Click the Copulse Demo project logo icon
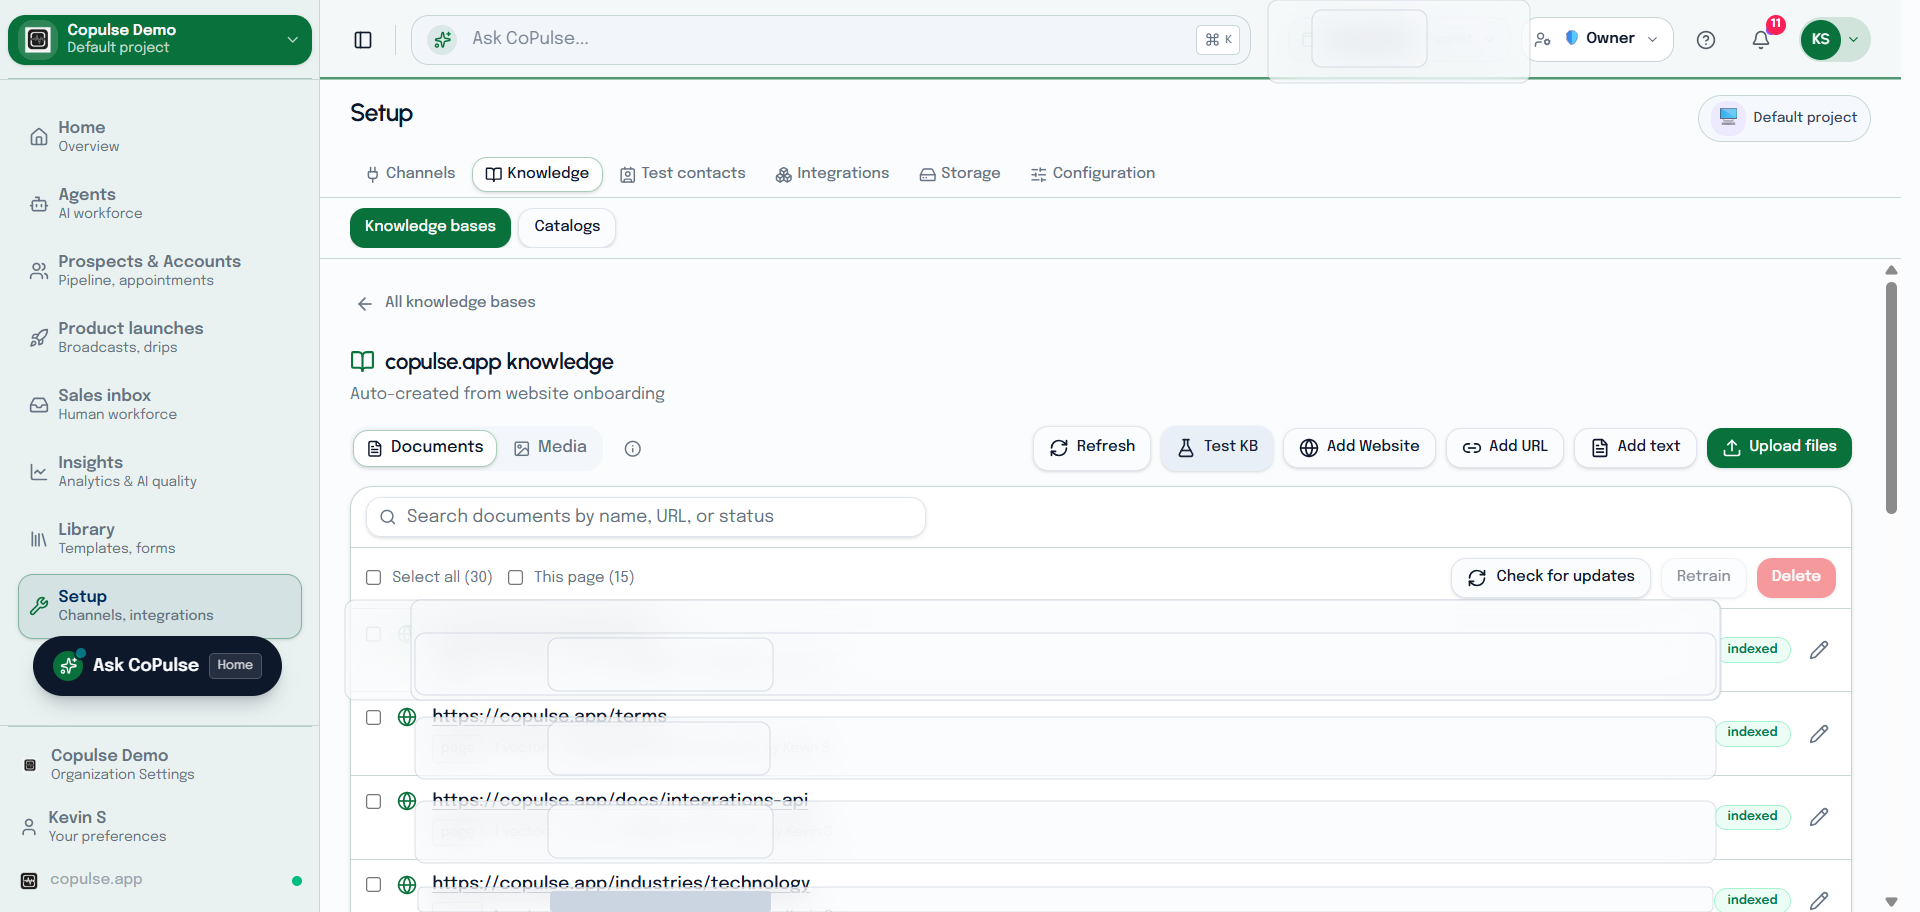The image size is (1920, 912). [x=38, y=39]
